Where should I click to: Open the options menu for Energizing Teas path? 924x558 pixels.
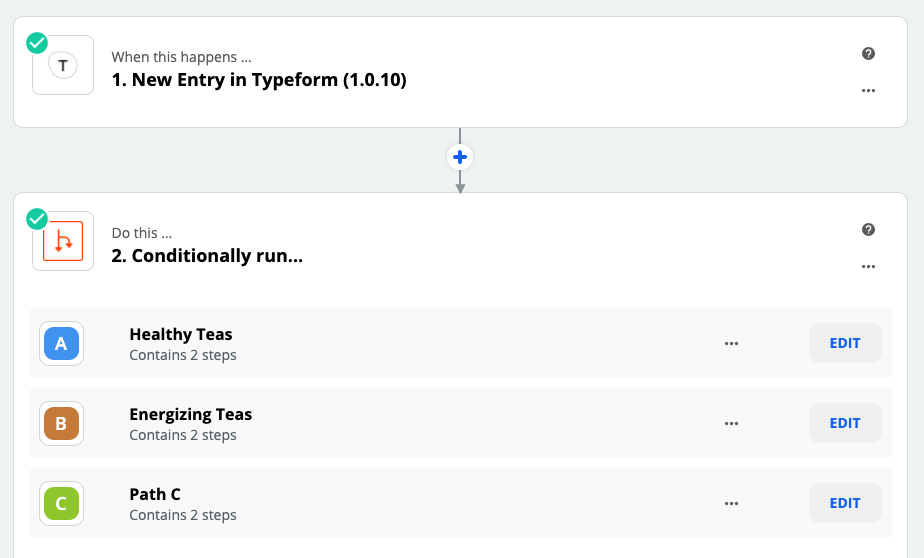click(x=731, y=424)
